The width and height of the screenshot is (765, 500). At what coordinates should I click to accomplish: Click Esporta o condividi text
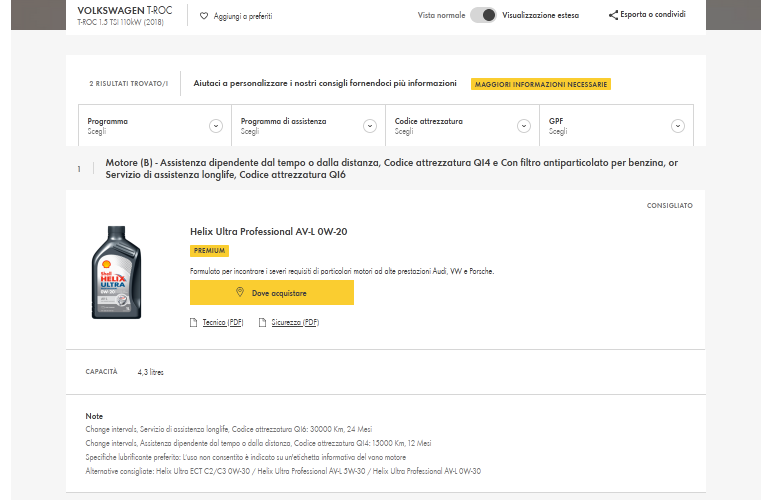coord(653,15)
